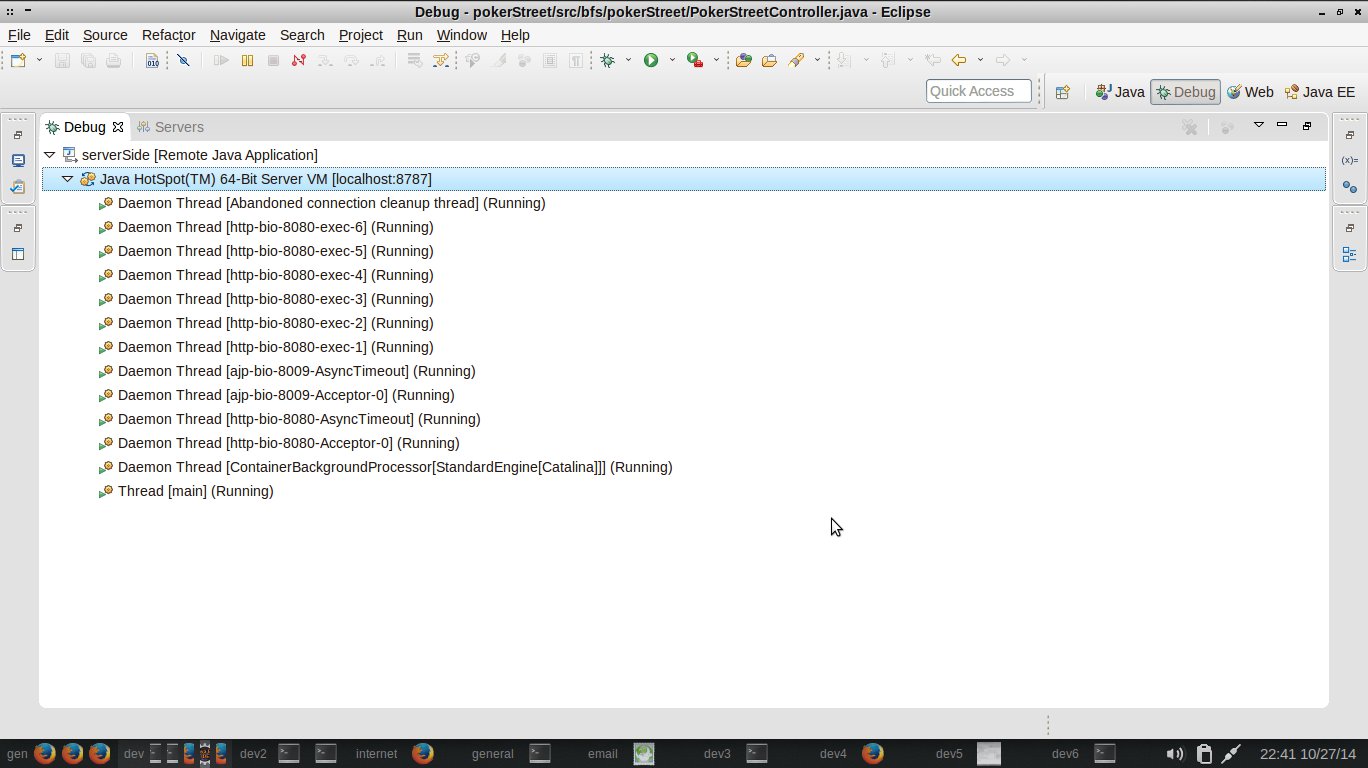Click the green Run play button in the toolbar
The image size is (1368, 768).
coord(651,61)
